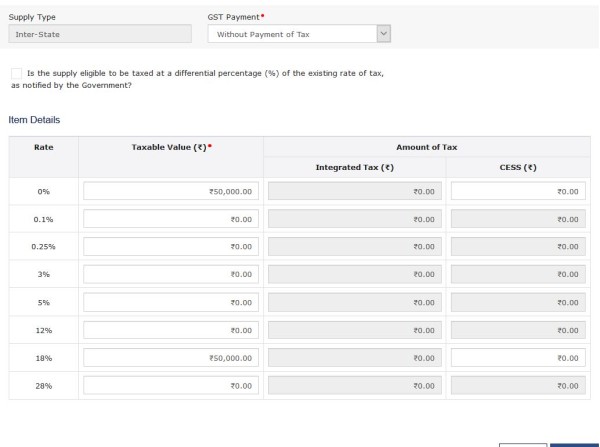Click the 12% rate Taxable Value field
The height and width of the screenshot is (447, 600).
[x=170, y=329]
